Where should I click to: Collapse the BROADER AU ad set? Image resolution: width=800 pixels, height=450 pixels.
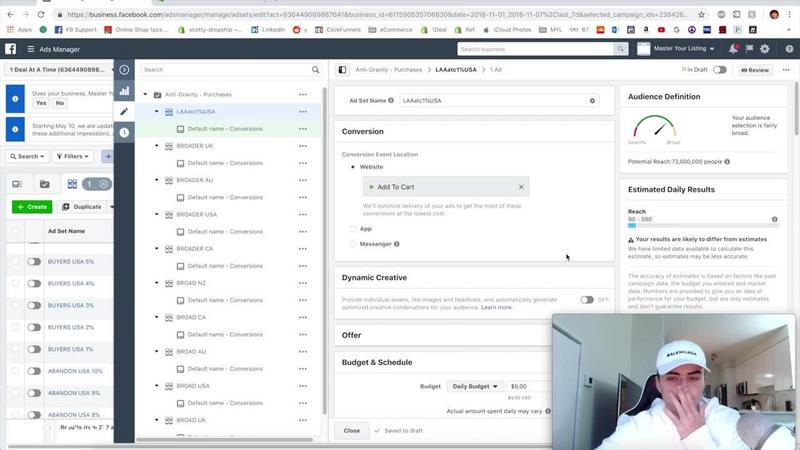click(157, 180)
